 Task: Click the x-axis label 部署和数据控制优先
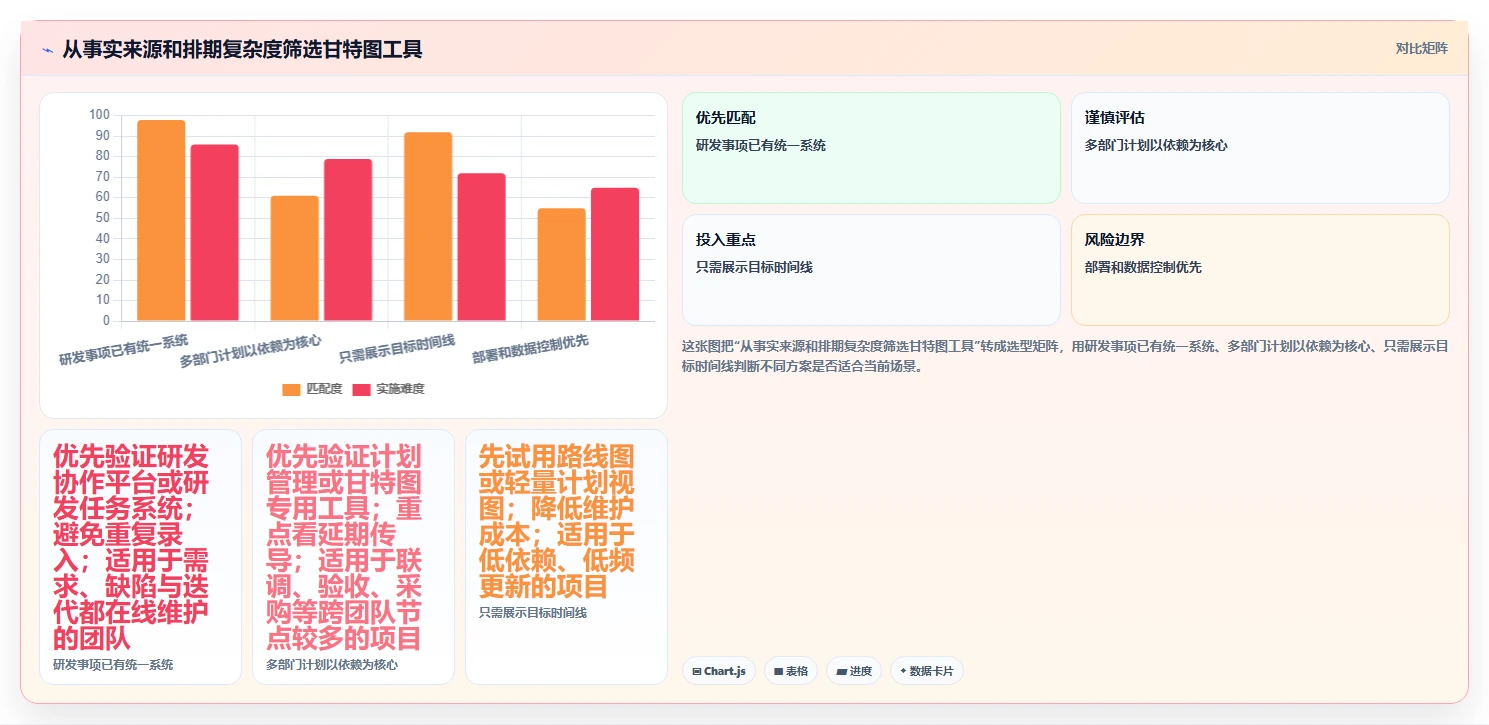coord(530,349)
